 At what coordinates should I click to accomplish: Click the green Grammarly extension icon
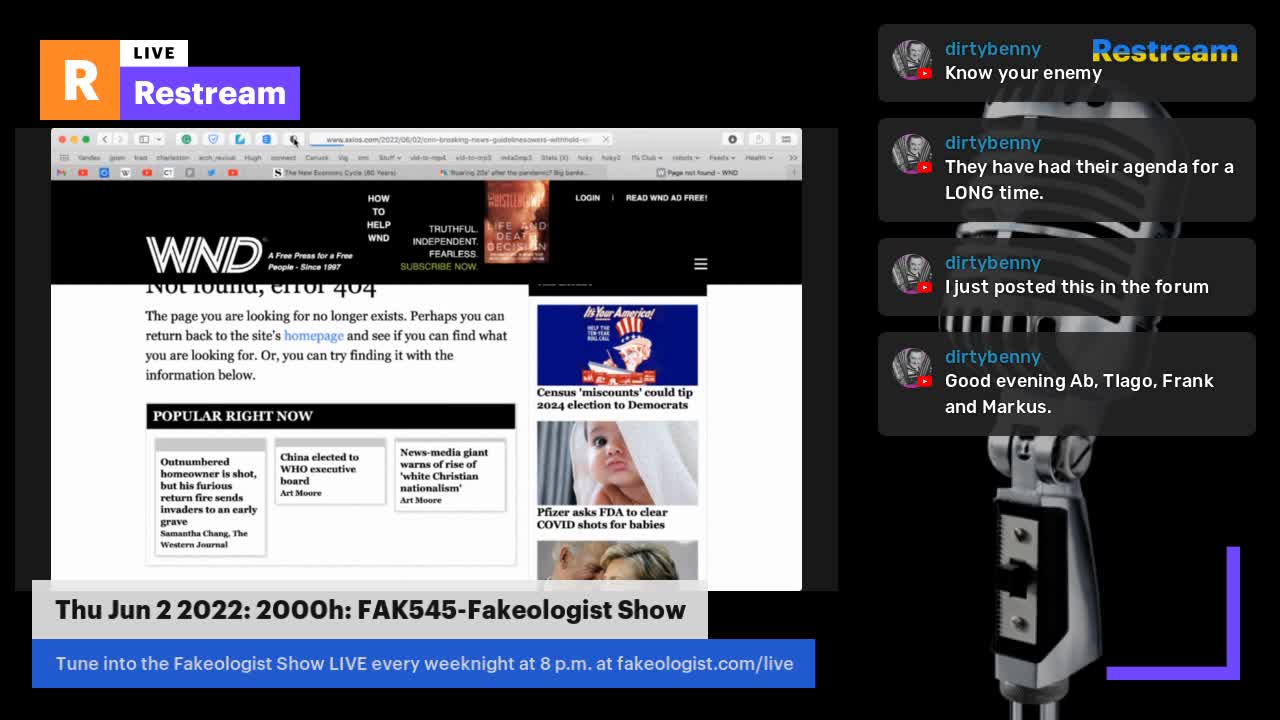pos(186,139)
